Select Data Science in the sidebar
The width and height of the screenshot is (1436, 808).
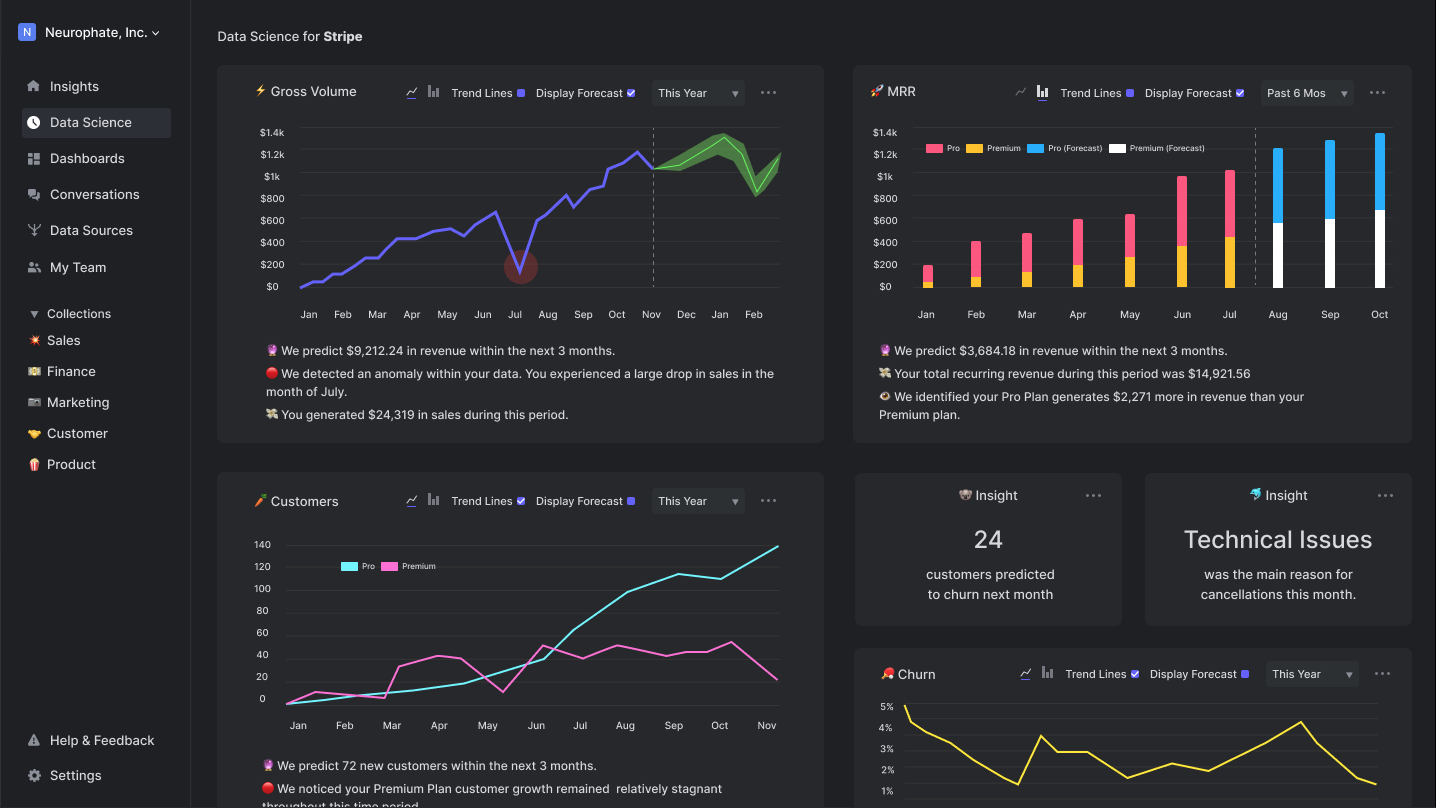[96, 122]
